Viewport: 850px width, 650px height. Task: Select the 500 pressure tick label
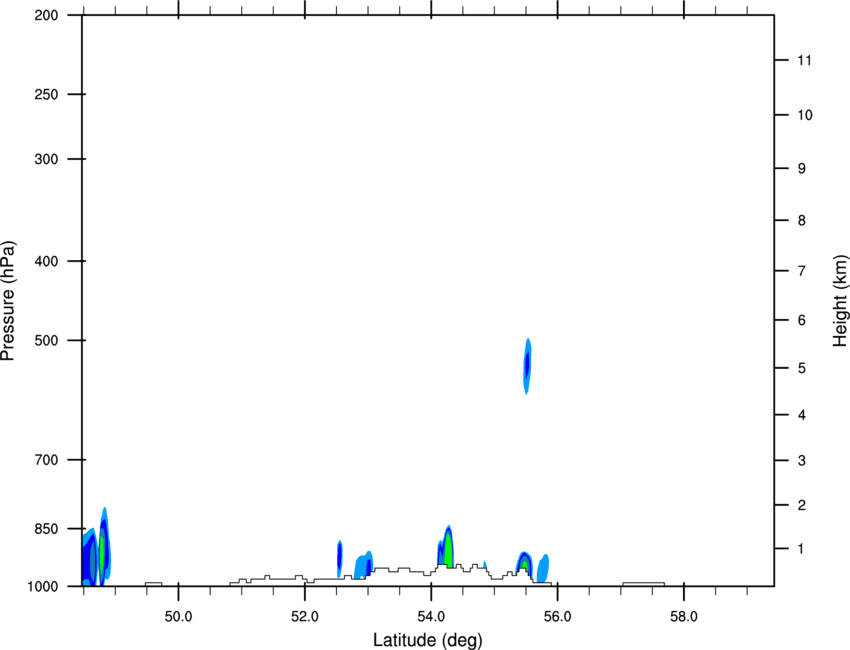coord(46,340)
